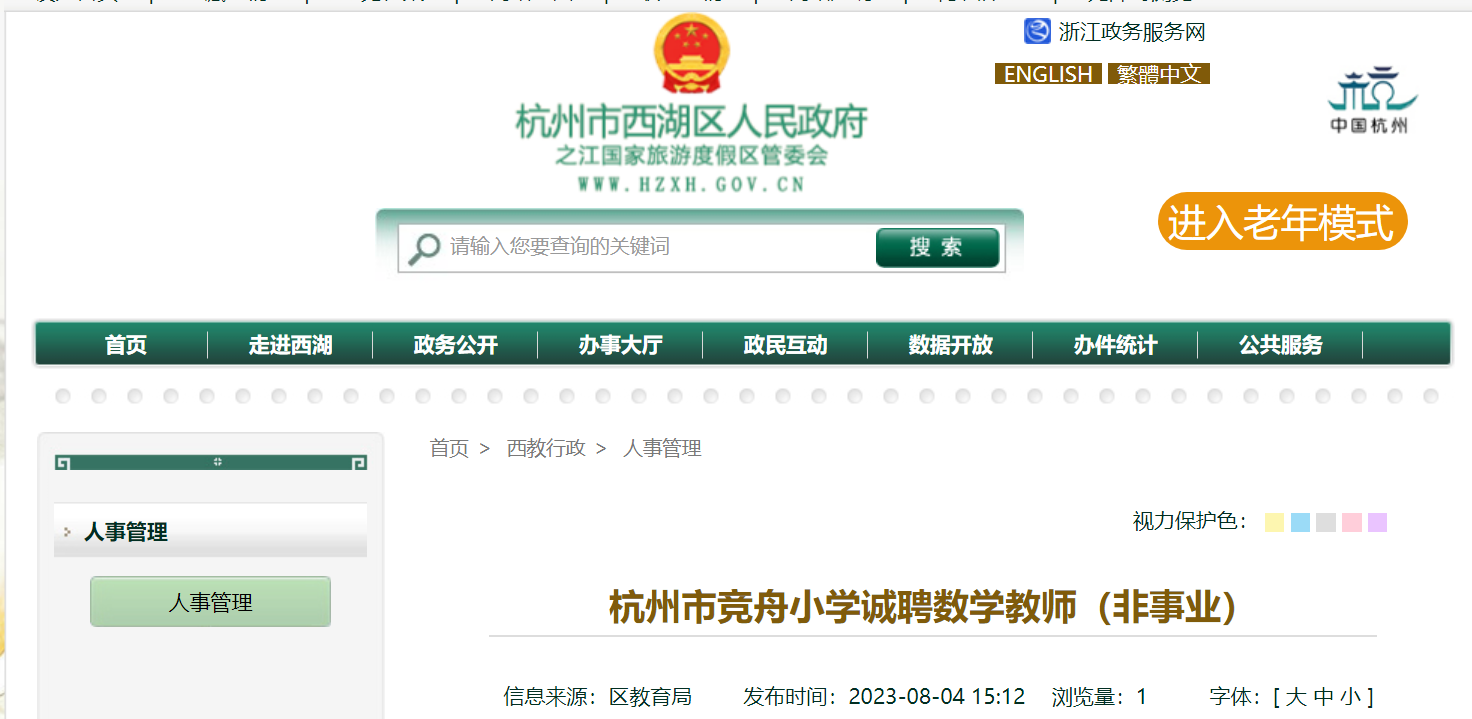Open the 走进西湖 menu
This screenshot has width=1472, height=719.
tap(290, 345)
